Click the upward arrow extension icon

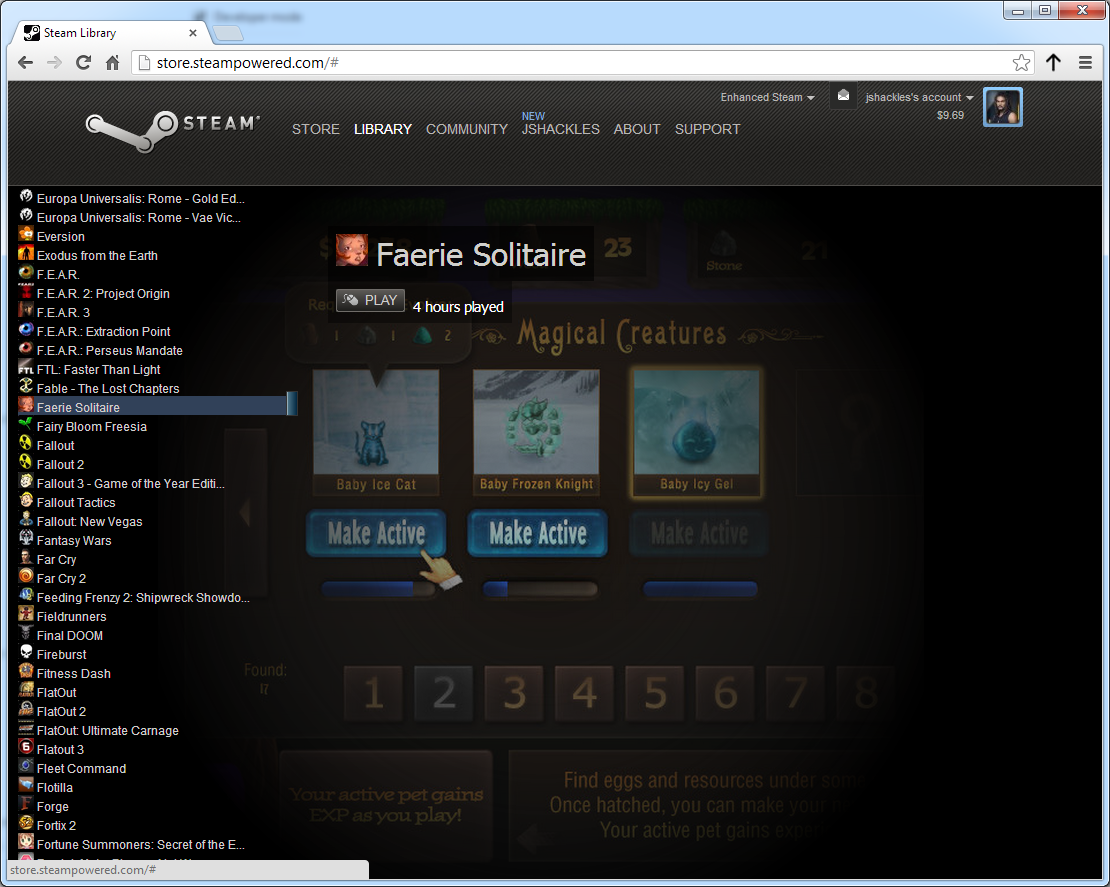point(1053,63)
